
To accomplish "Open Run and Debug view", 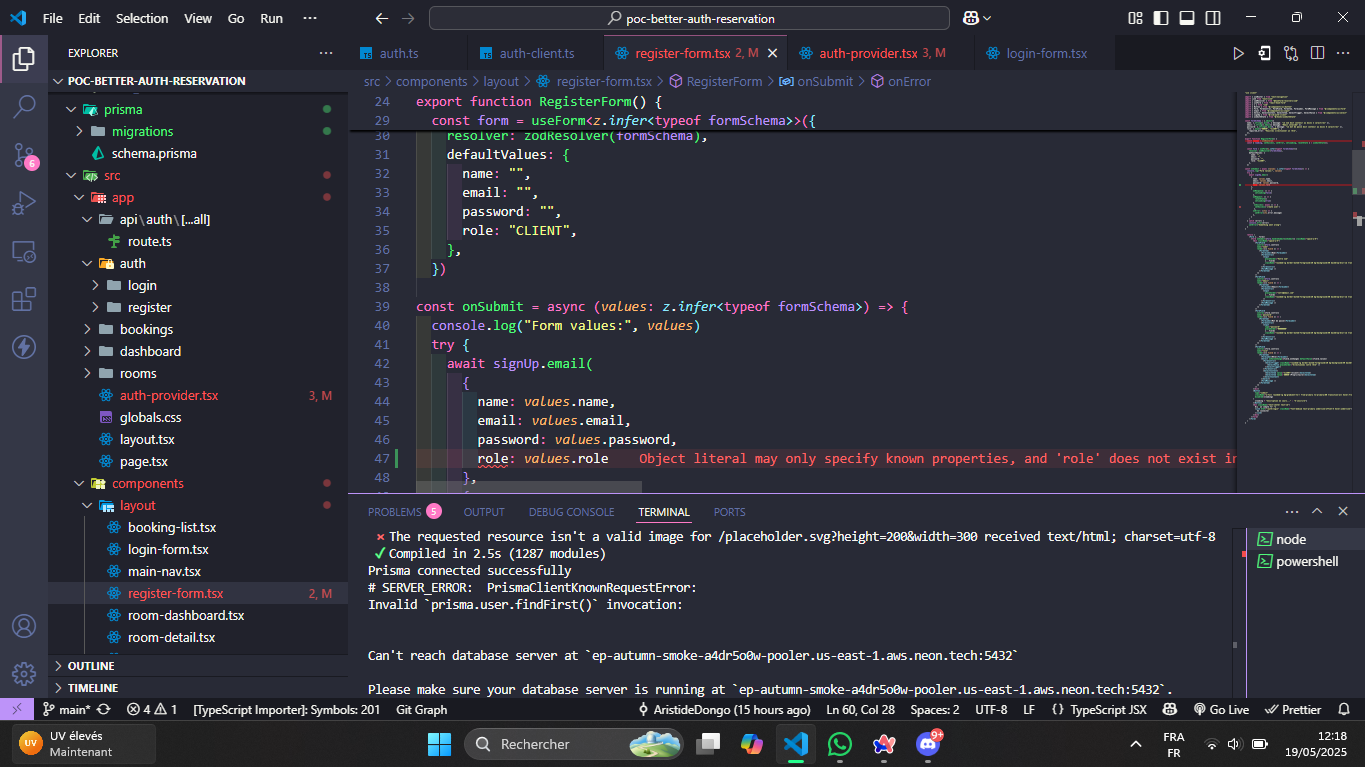I will click(x=24, y=204).
